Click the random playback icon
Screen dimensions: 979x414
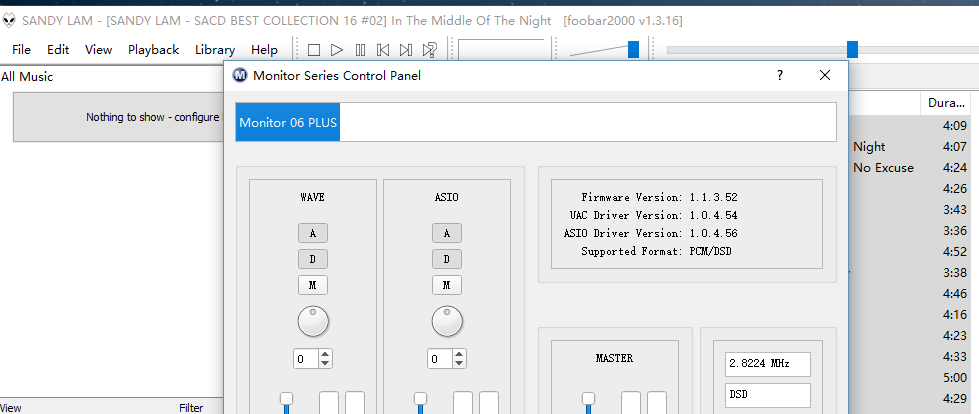[x=429, y=49]
